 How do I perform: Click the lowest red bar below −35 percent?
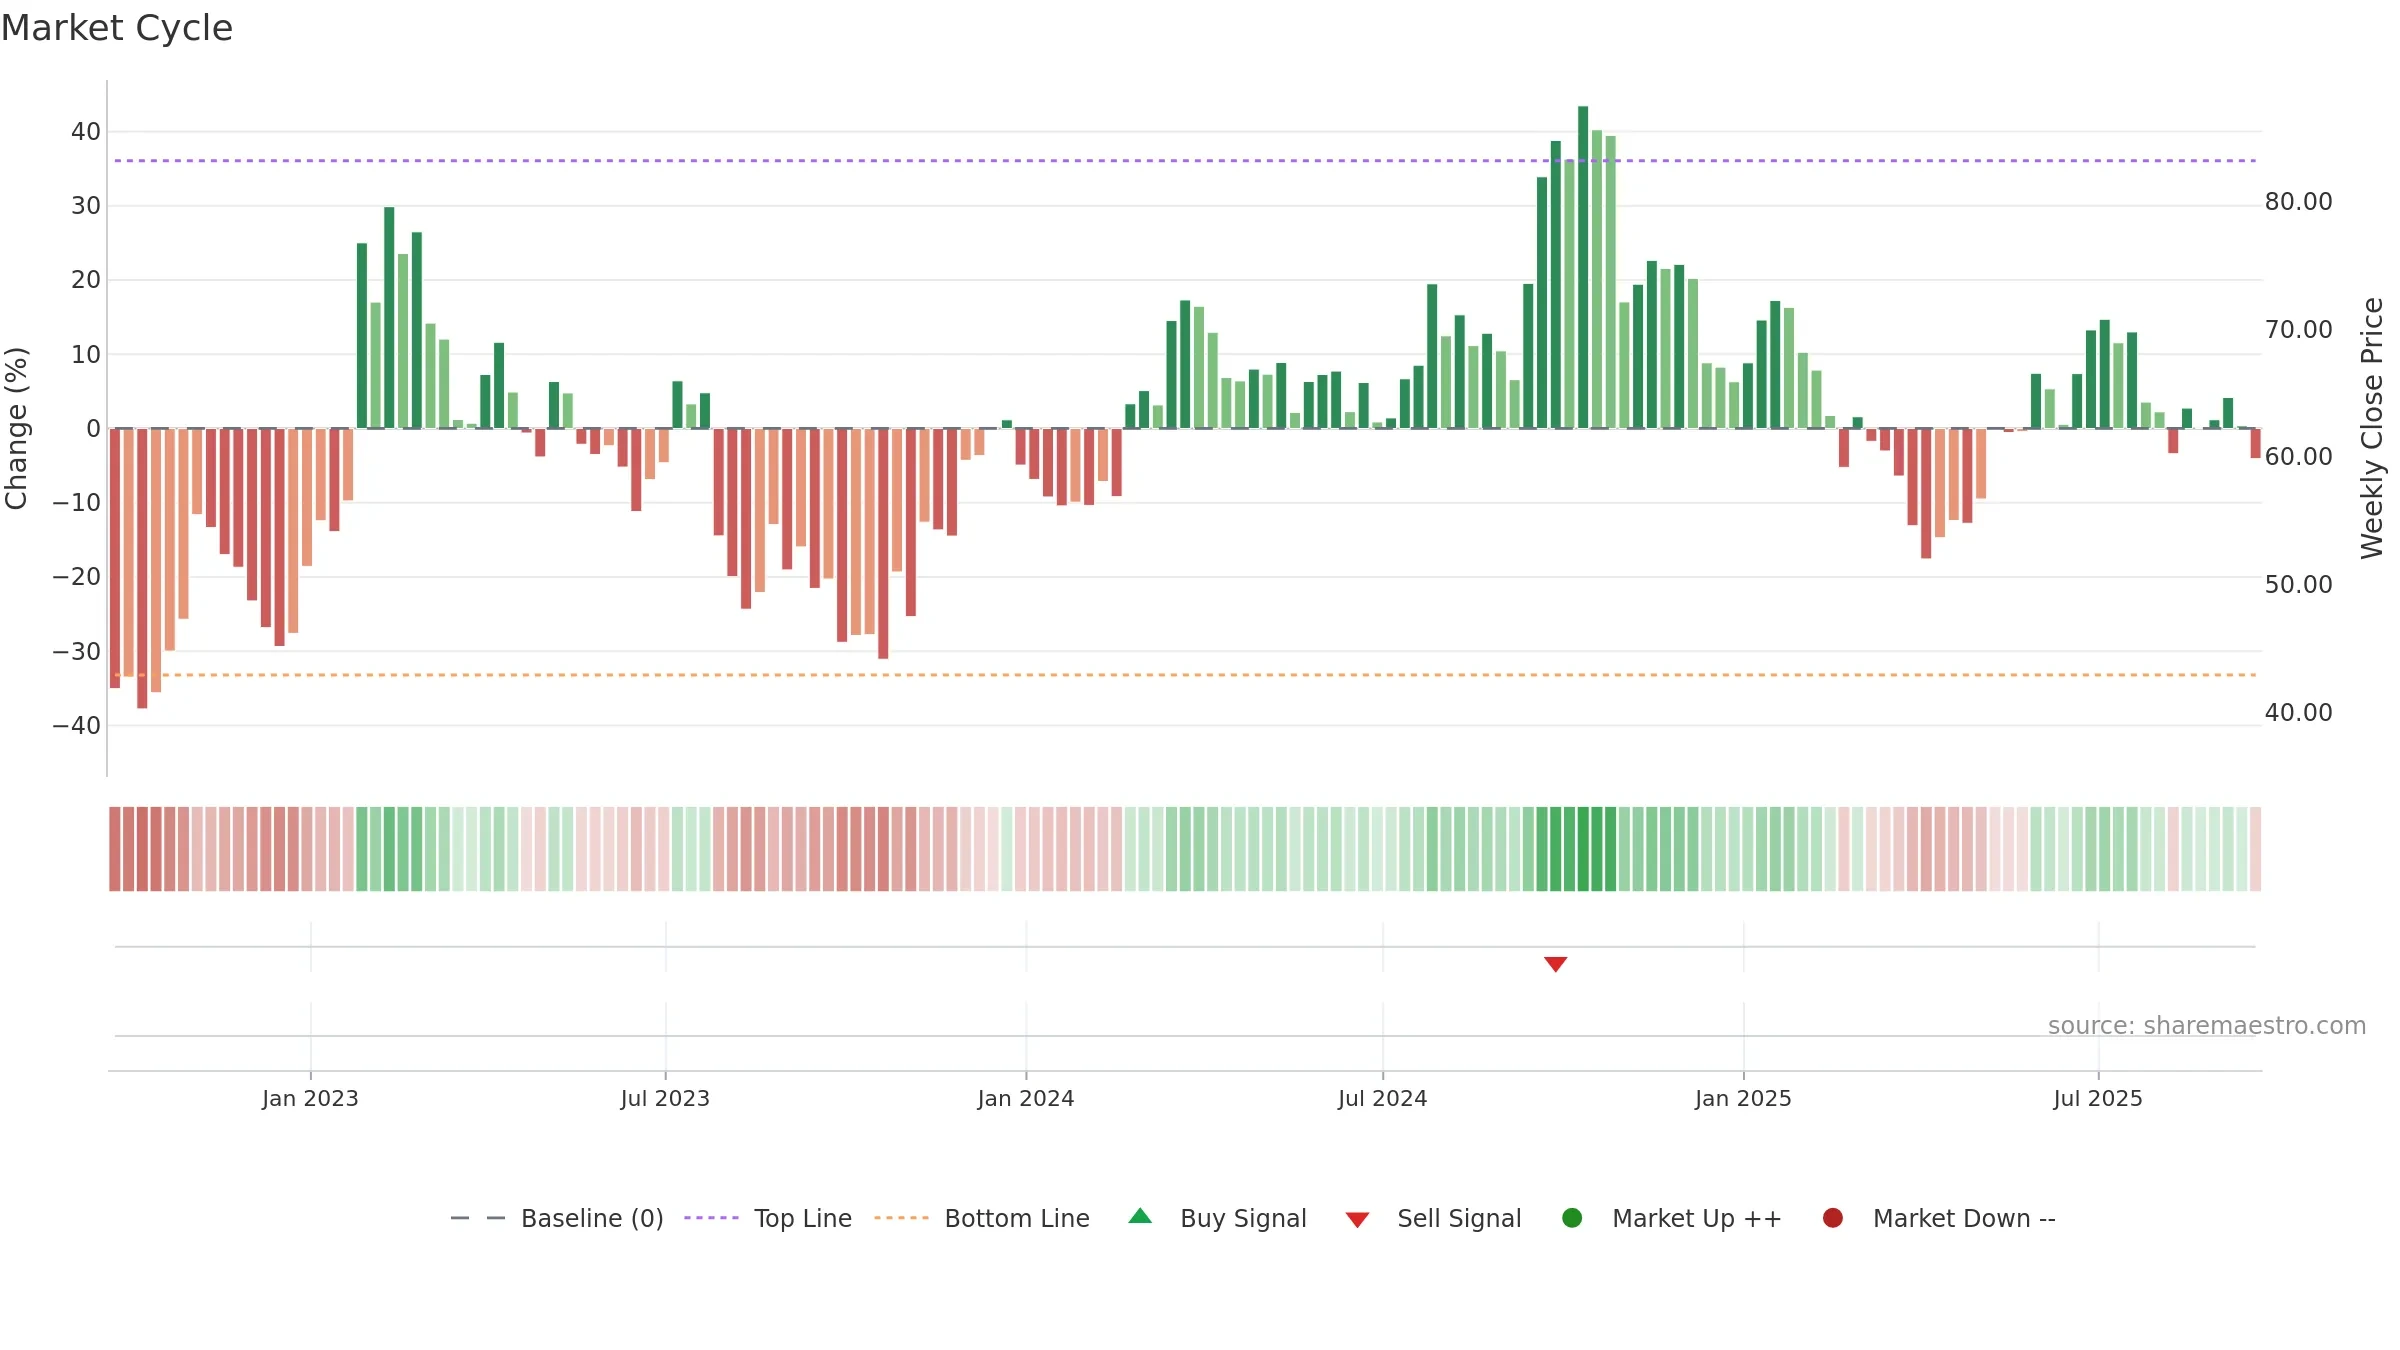142,568
